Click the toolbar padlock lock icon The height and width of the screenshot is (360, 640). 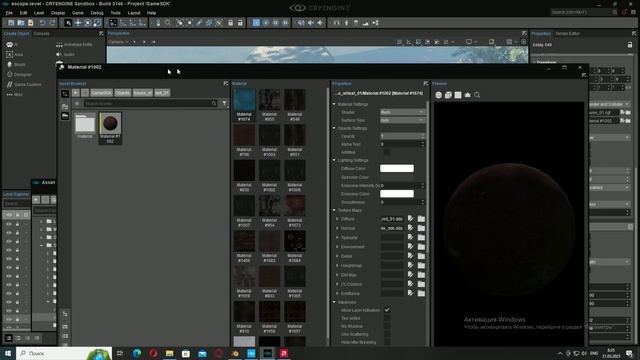tap(231, 23)
